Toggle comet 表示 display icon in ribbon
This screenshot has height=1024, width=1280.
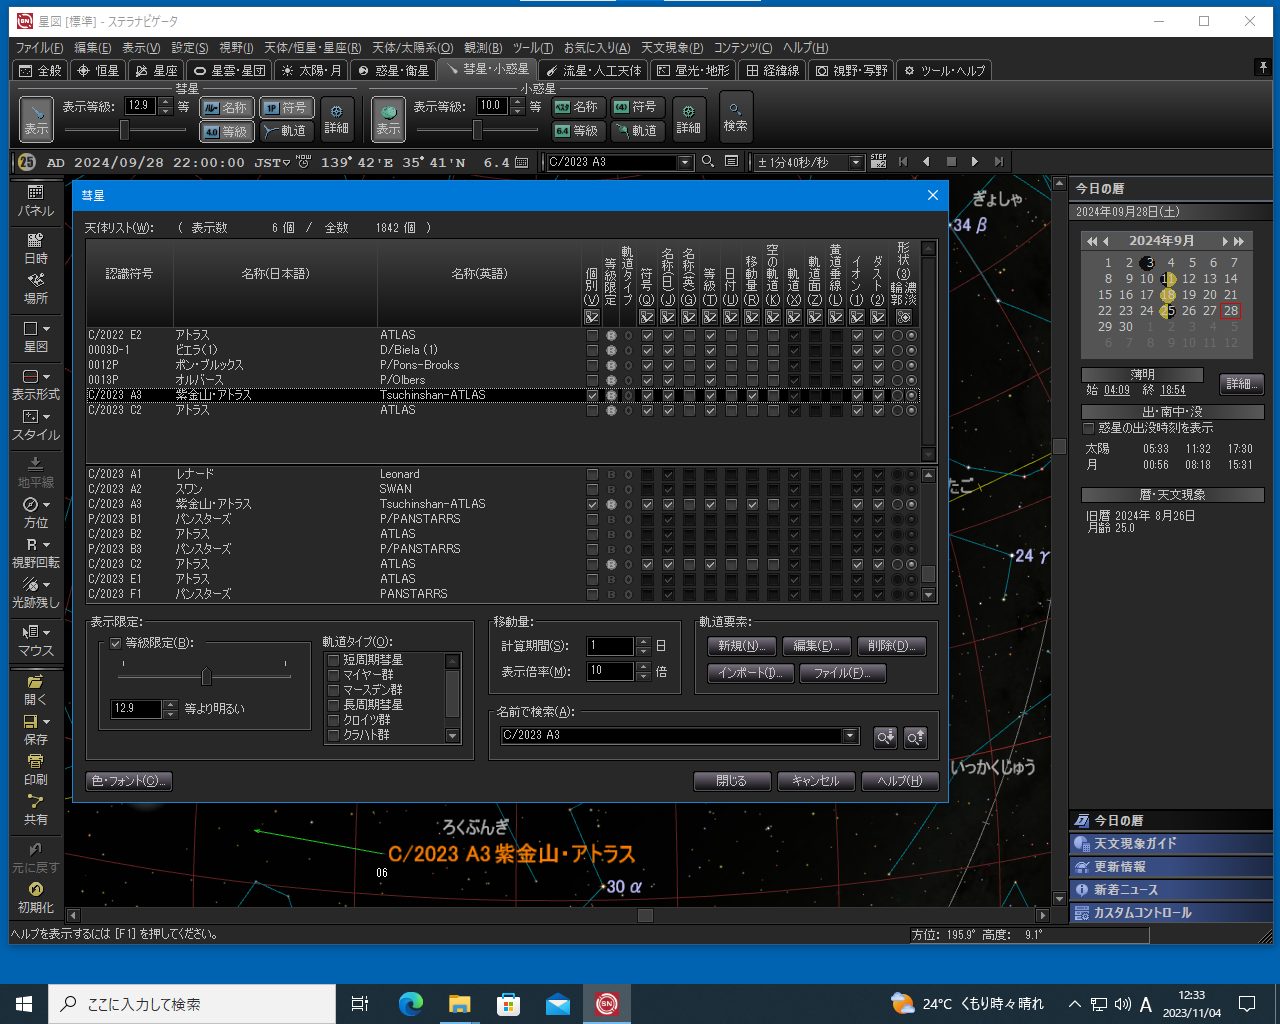[36, 119]
